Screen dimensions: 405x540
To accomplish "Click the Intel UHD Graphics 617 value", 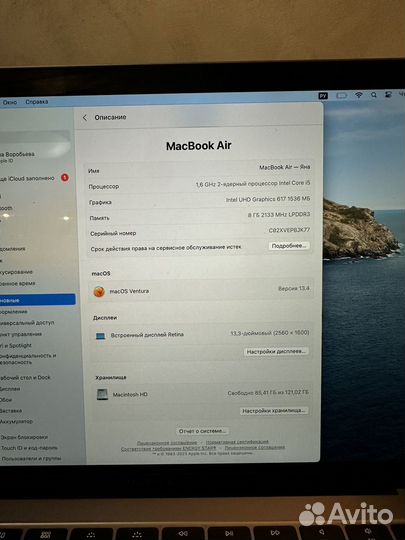I will coord(268,199).
